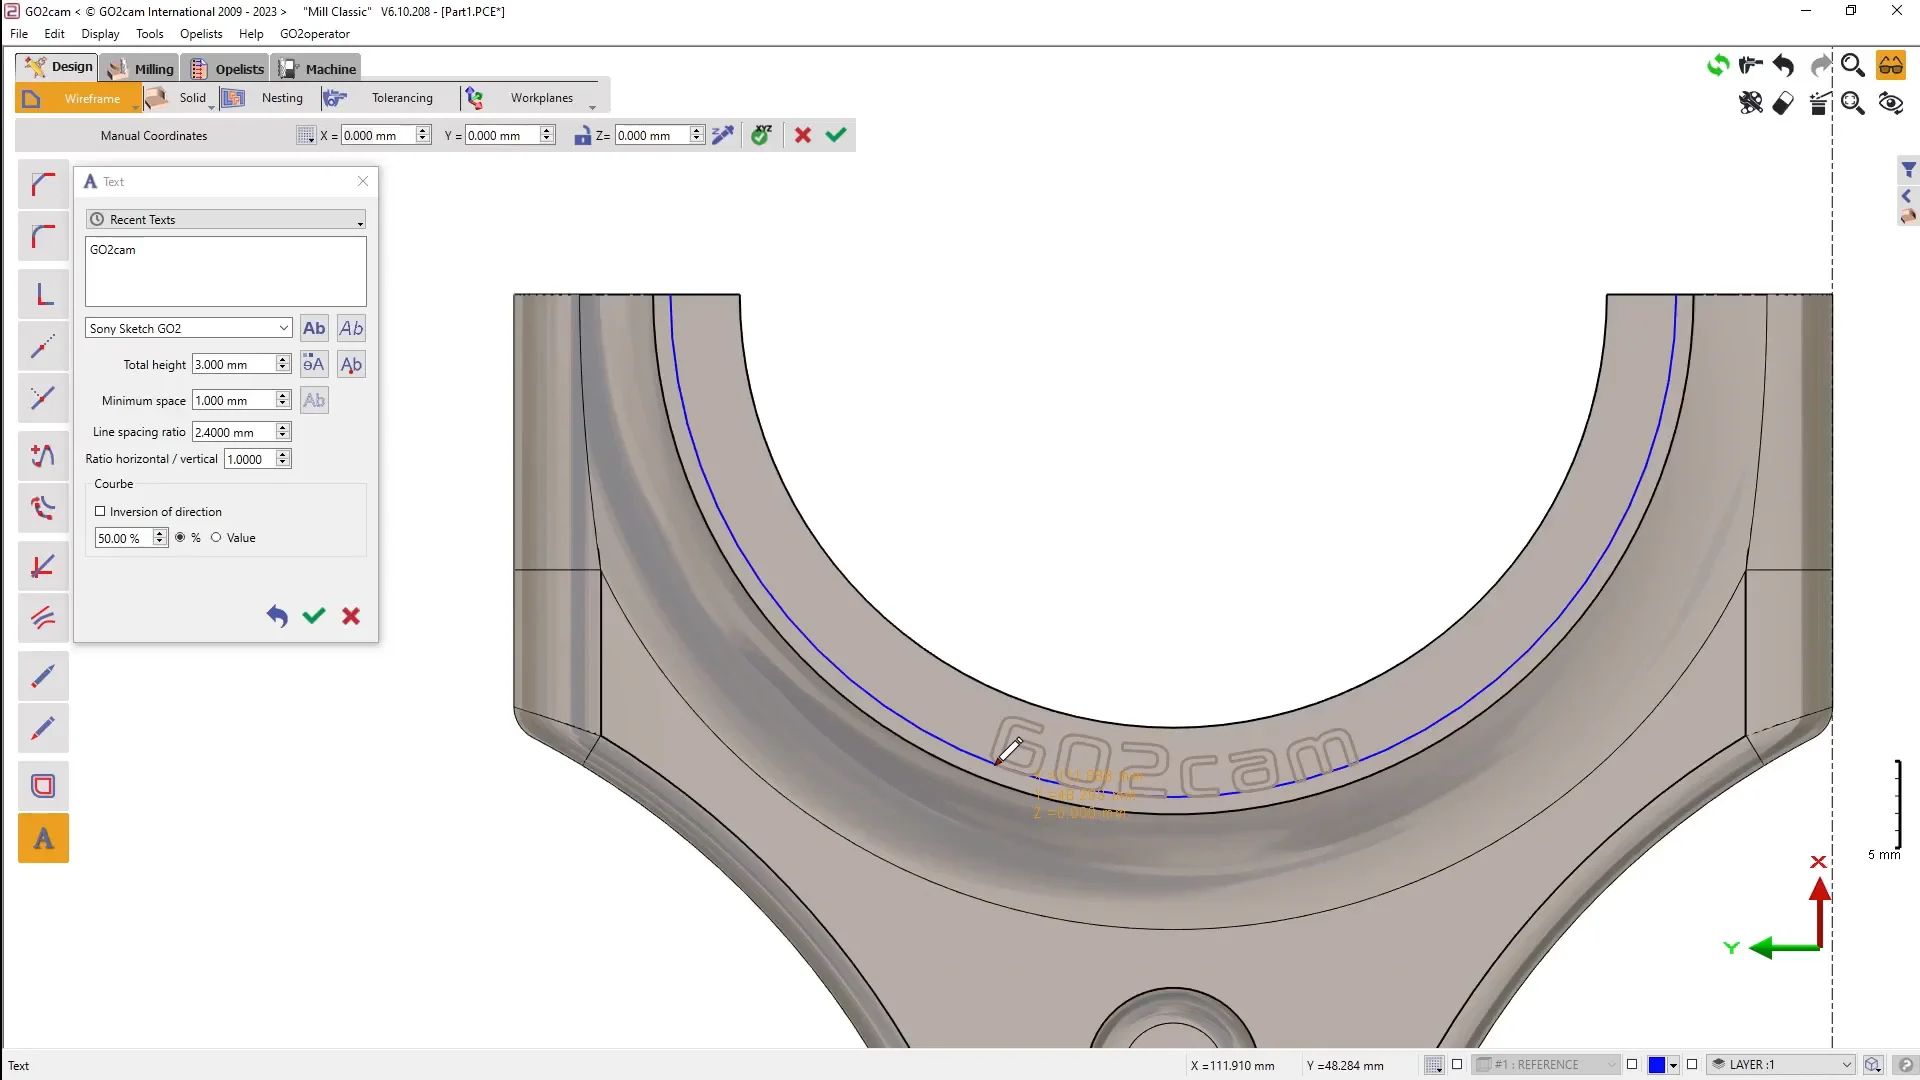The image size is (1920, 1080).
Task: Switch to the Milling tab
Action: 141,68
